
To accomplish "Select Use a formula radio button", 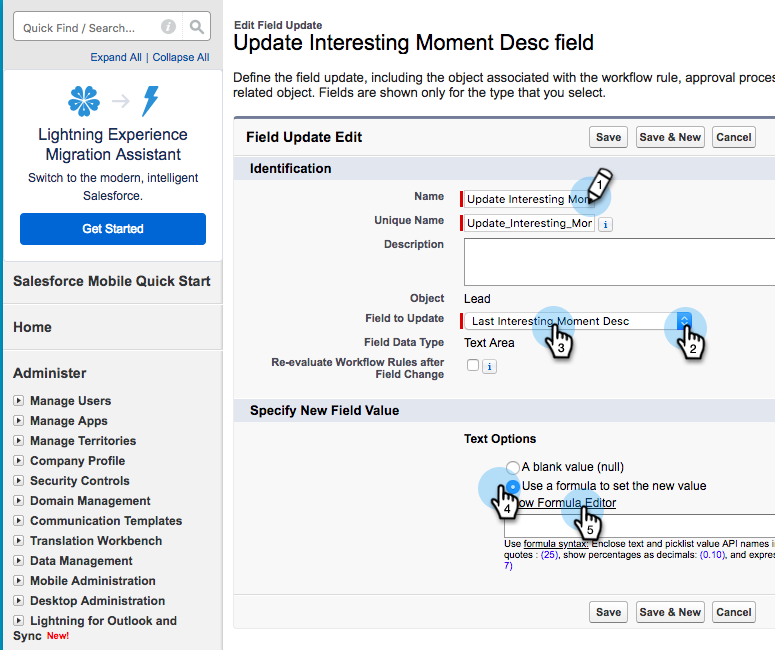I will (x=513, y=486).
